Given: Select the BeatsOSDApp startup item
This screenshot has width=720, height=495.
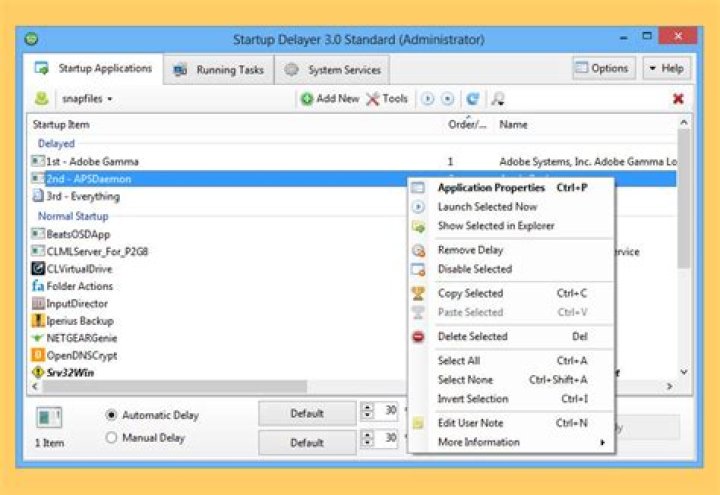Looking at the screenshot, I should (x=70, y=234).
